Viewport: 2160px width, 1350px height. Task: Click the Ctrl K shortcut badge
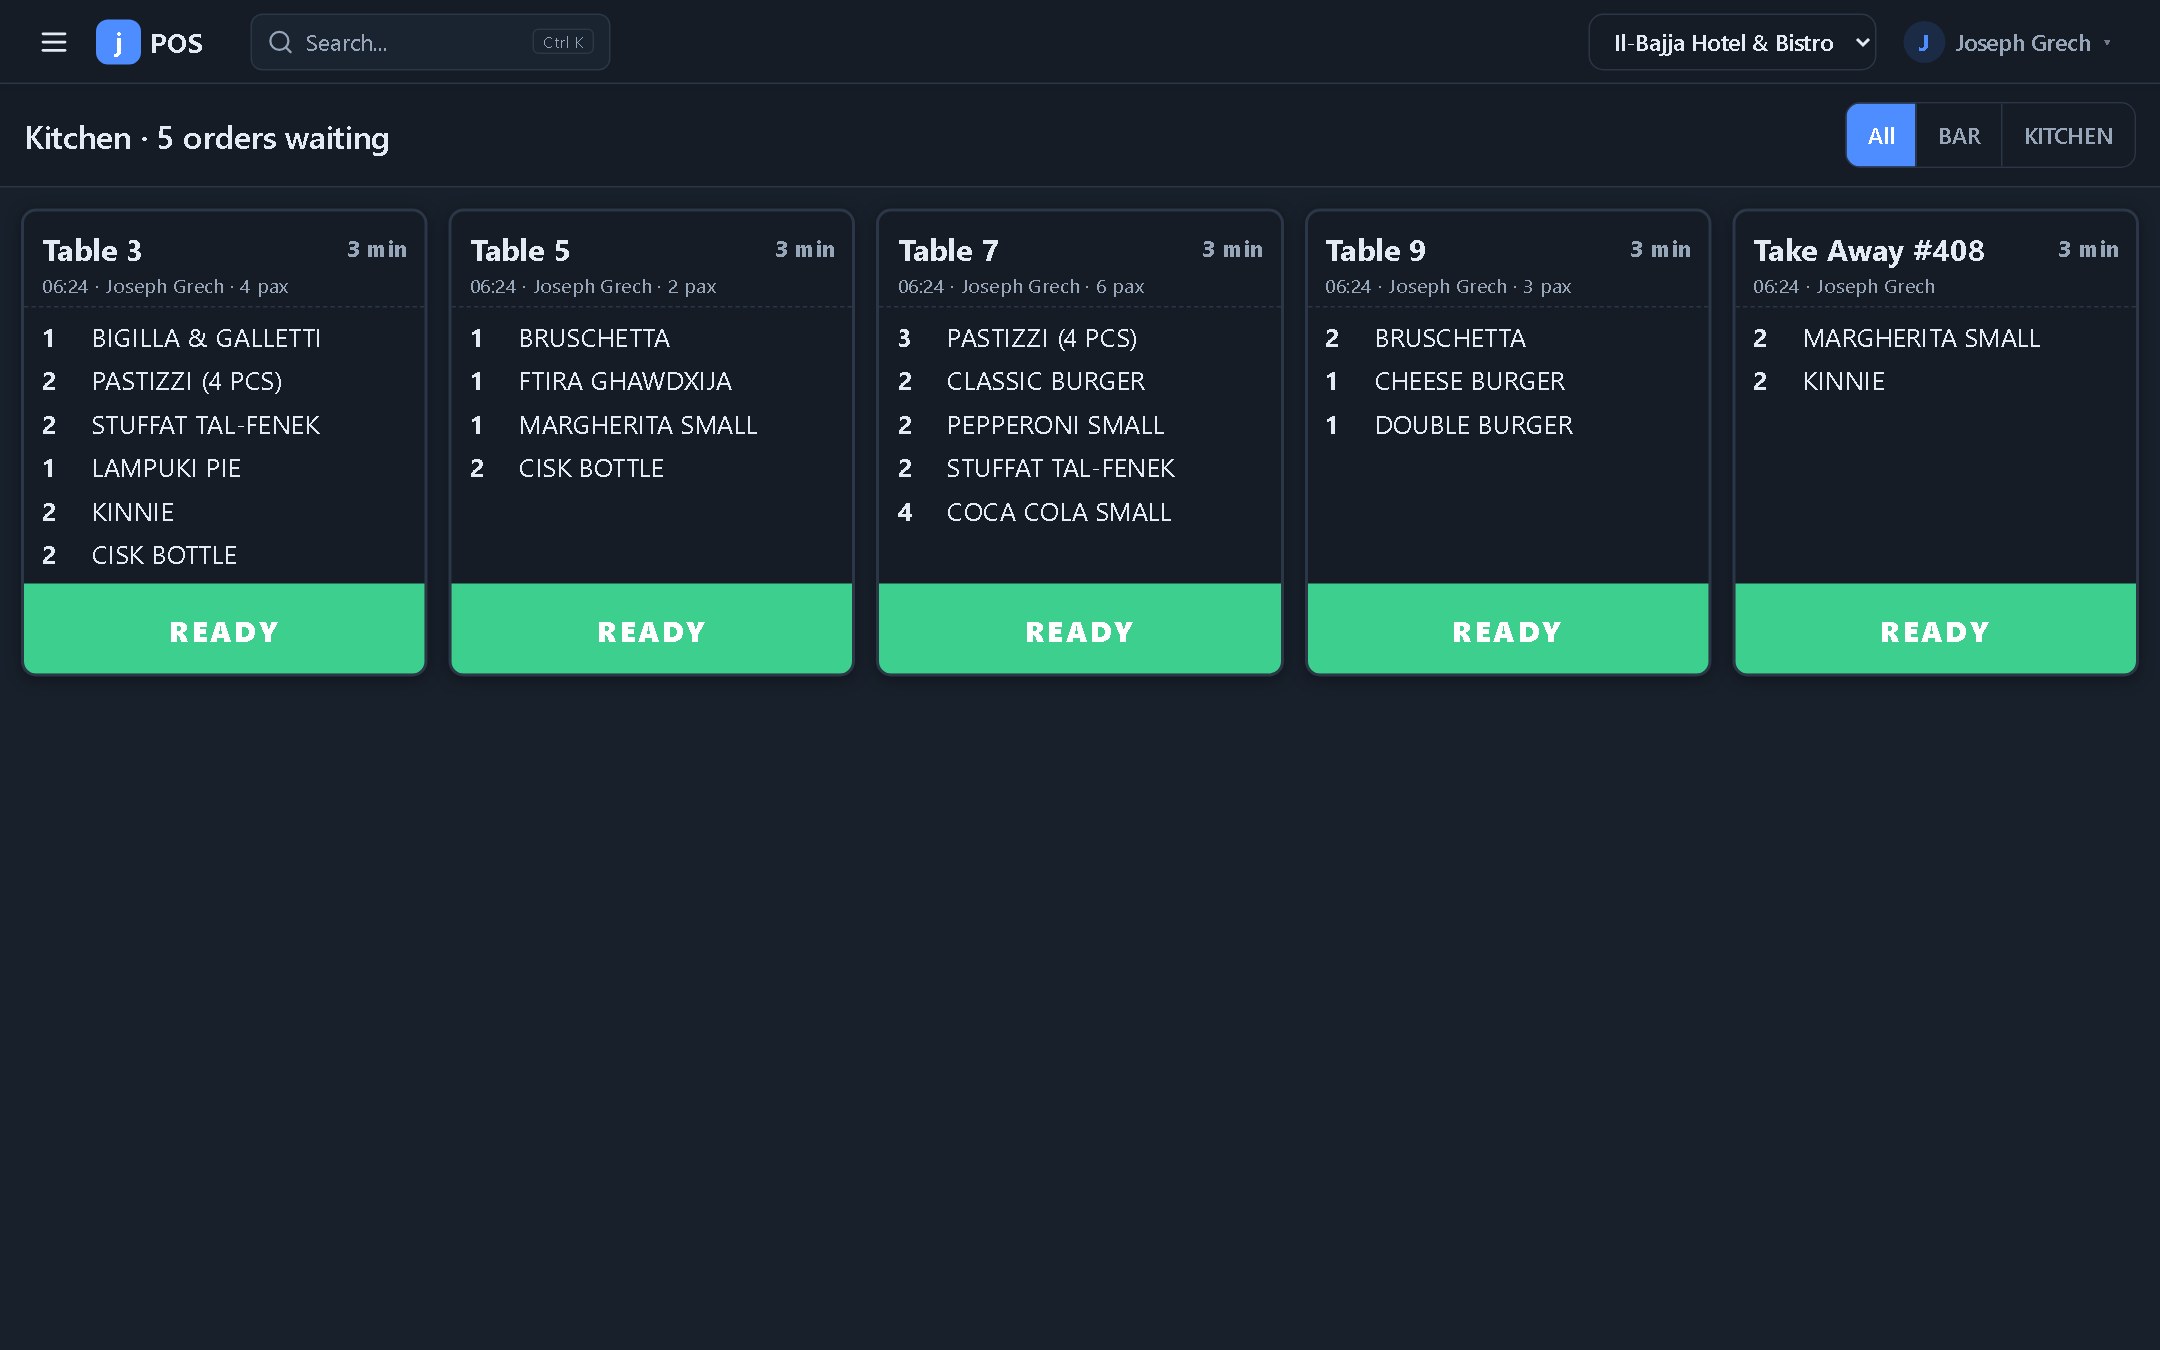pos(563,42)
